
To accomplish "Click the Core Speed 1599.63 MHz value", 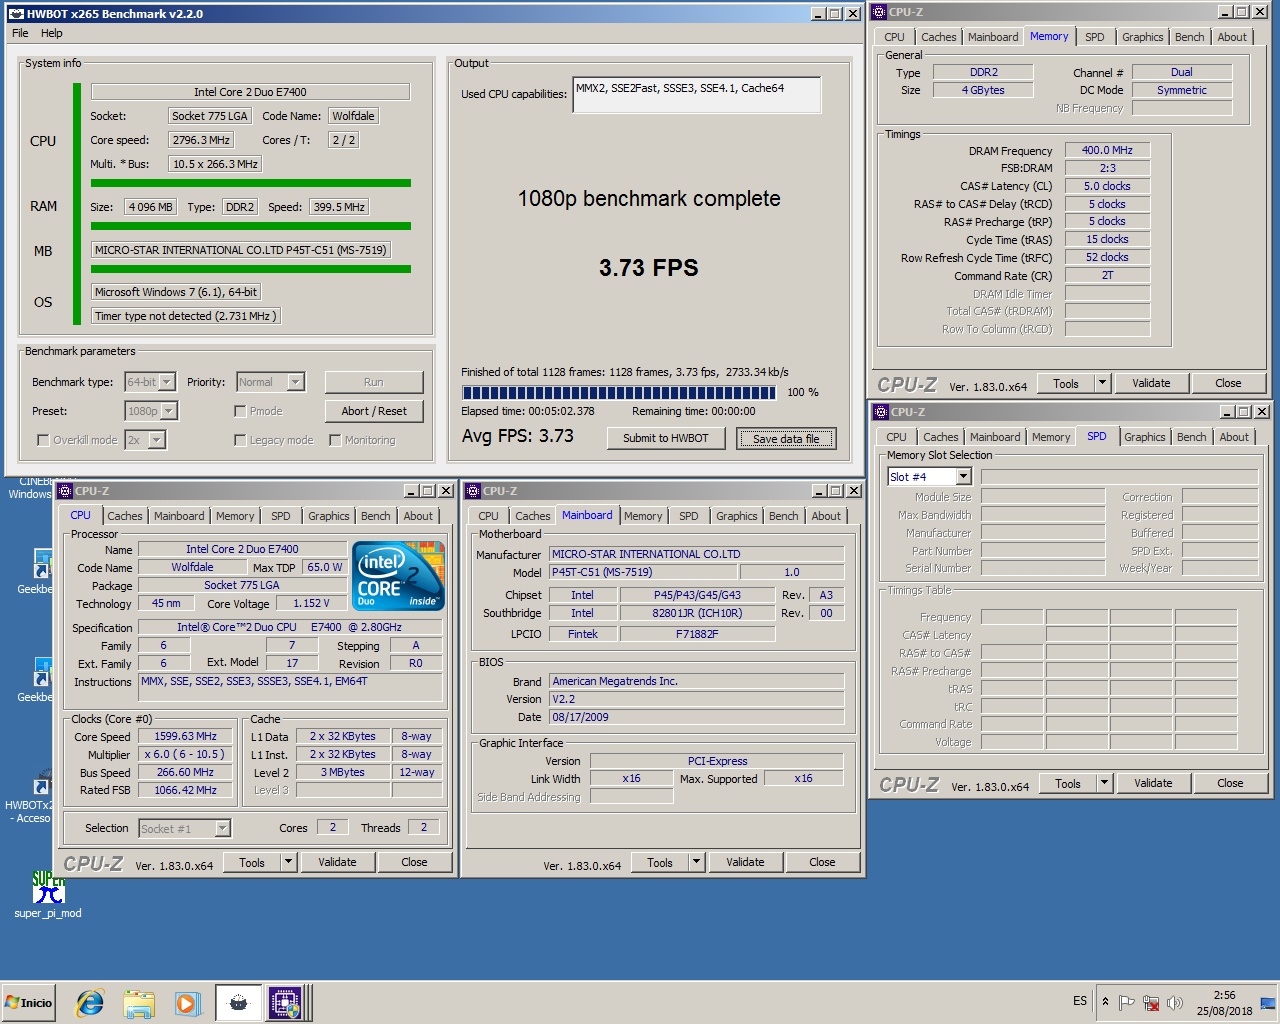I will [x=185, y=736].
